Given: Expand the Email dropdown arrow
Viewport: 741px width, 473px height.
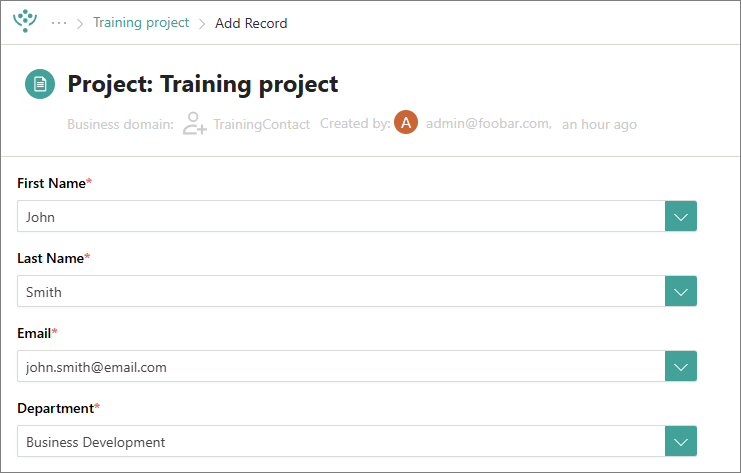Looking at the screenshot, I should coord(681,366).
